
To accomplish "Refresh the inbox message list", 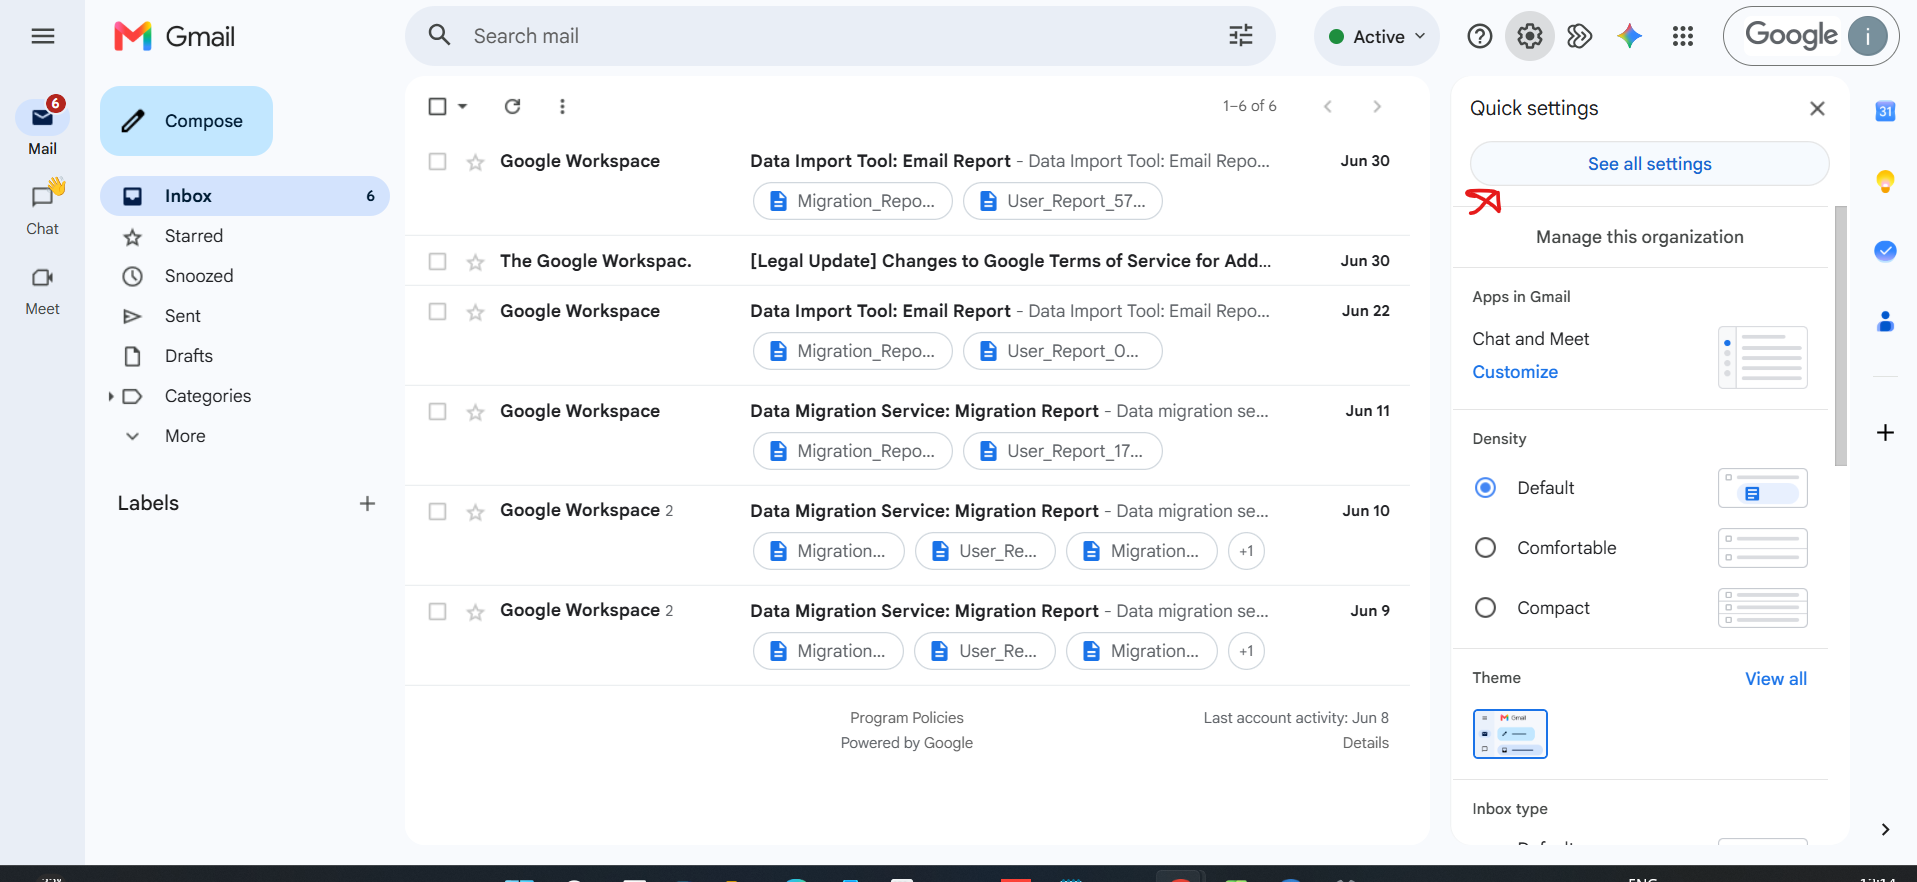I will click(x=512, y=106).
